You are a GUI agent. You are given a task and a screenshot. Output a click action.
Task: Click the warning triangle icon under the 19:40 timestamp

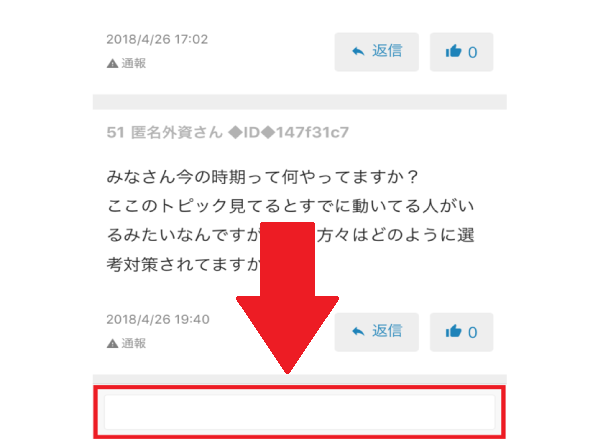tap(112, 344)
